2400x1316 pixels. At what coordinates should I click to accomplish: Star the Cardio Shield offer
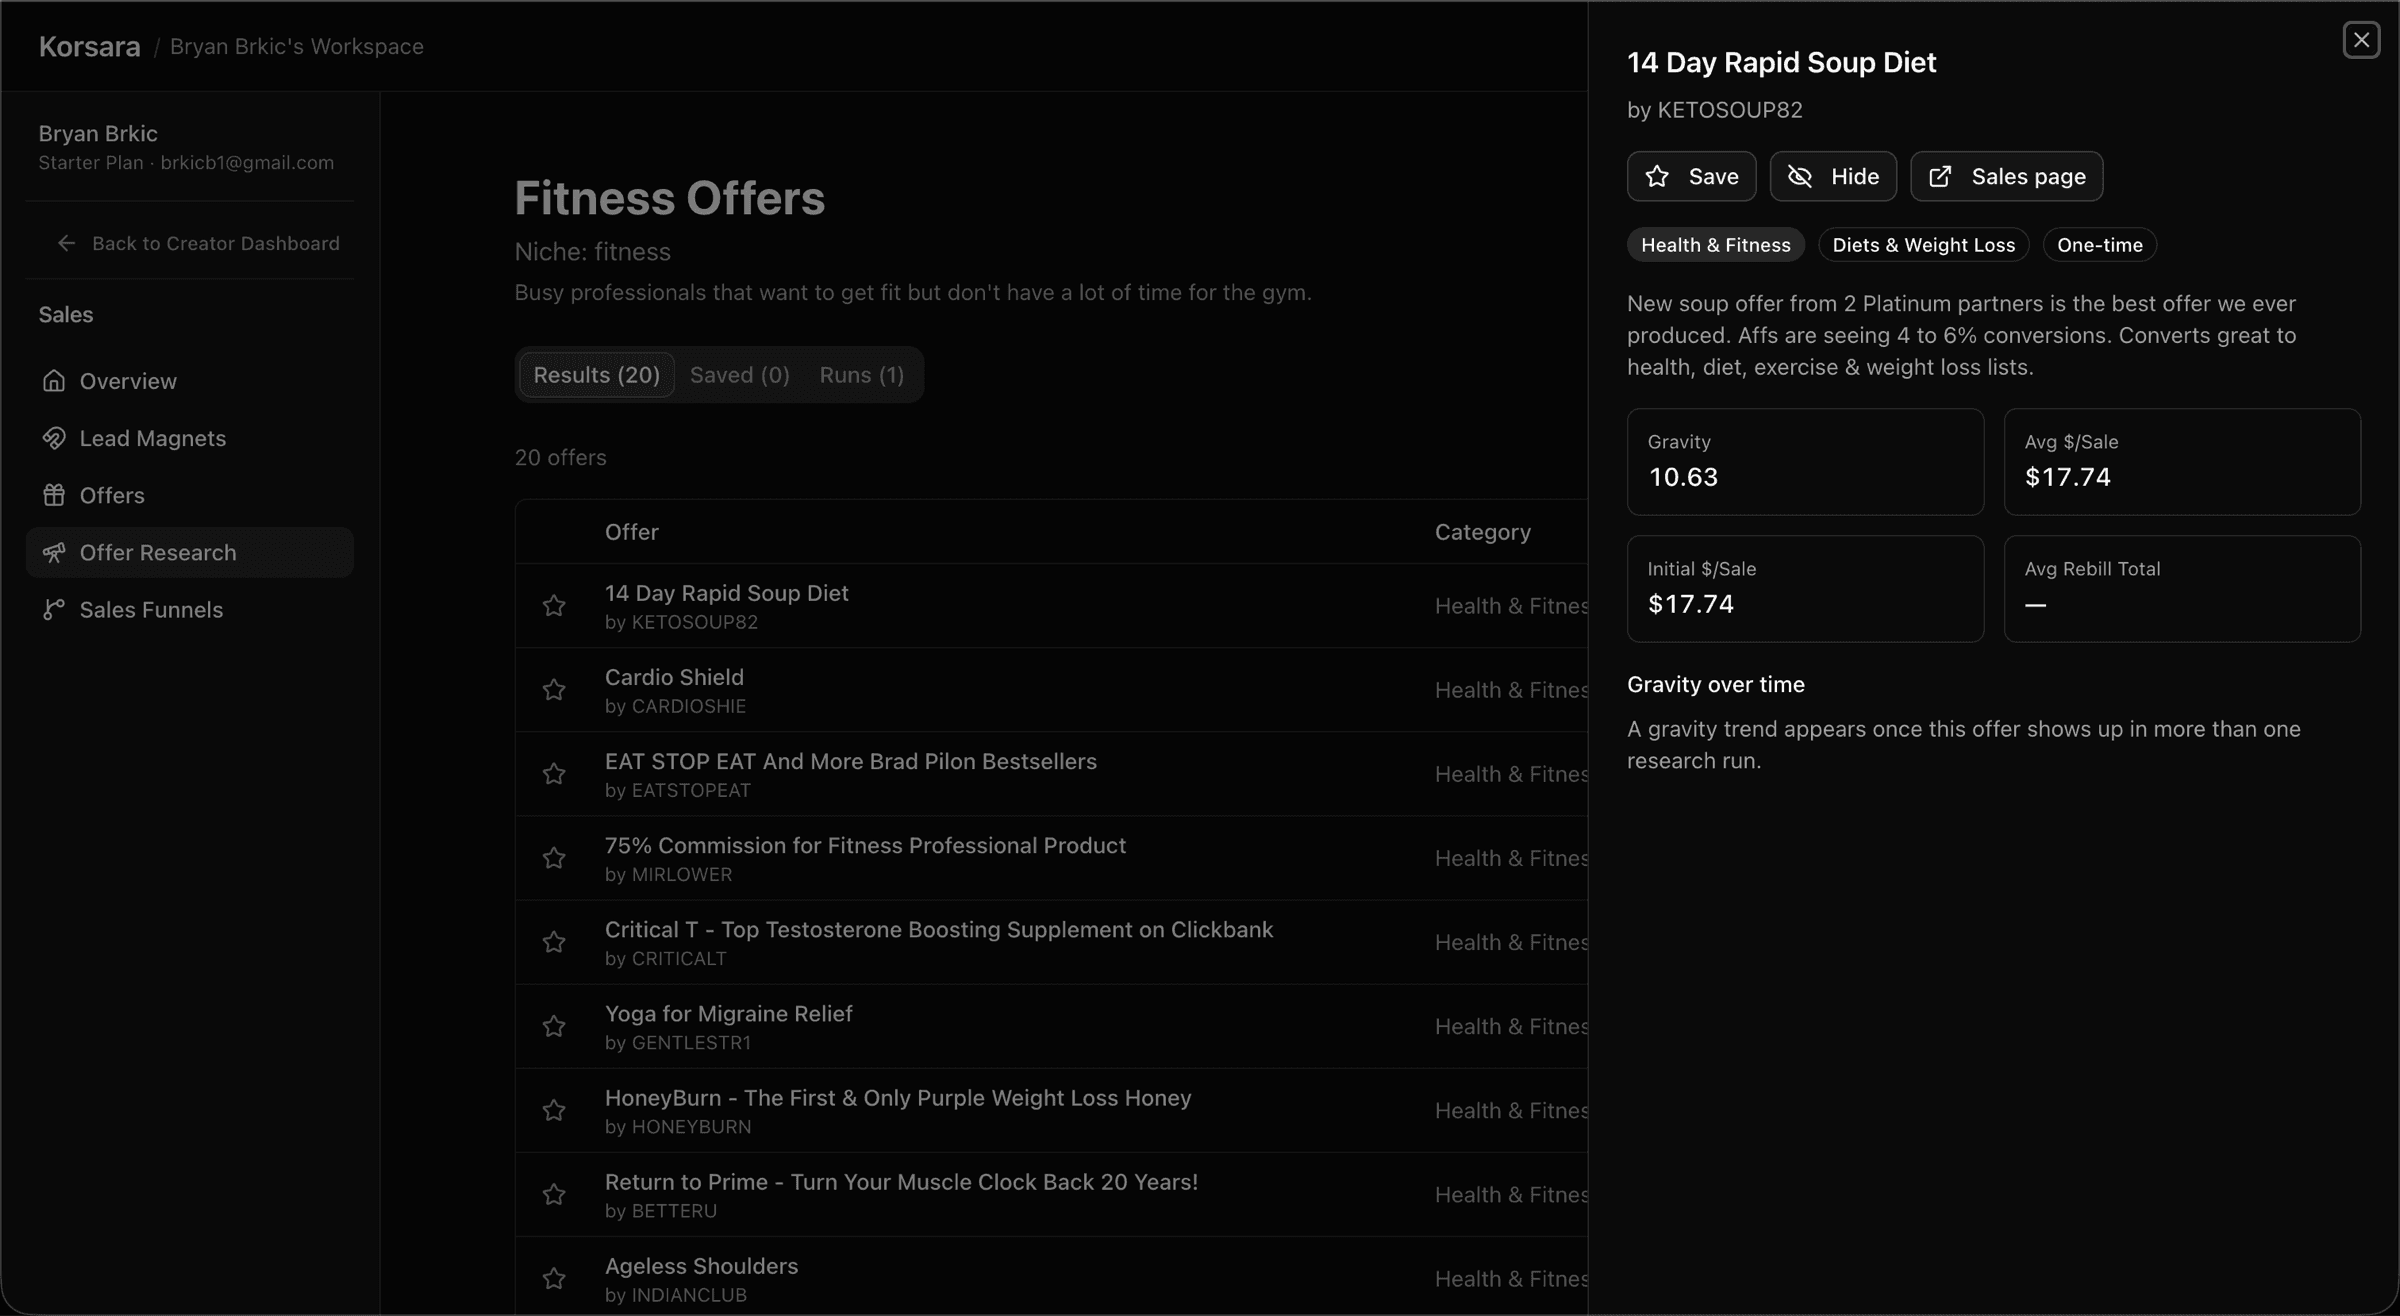pyautogui.click(x=554, y=690)
